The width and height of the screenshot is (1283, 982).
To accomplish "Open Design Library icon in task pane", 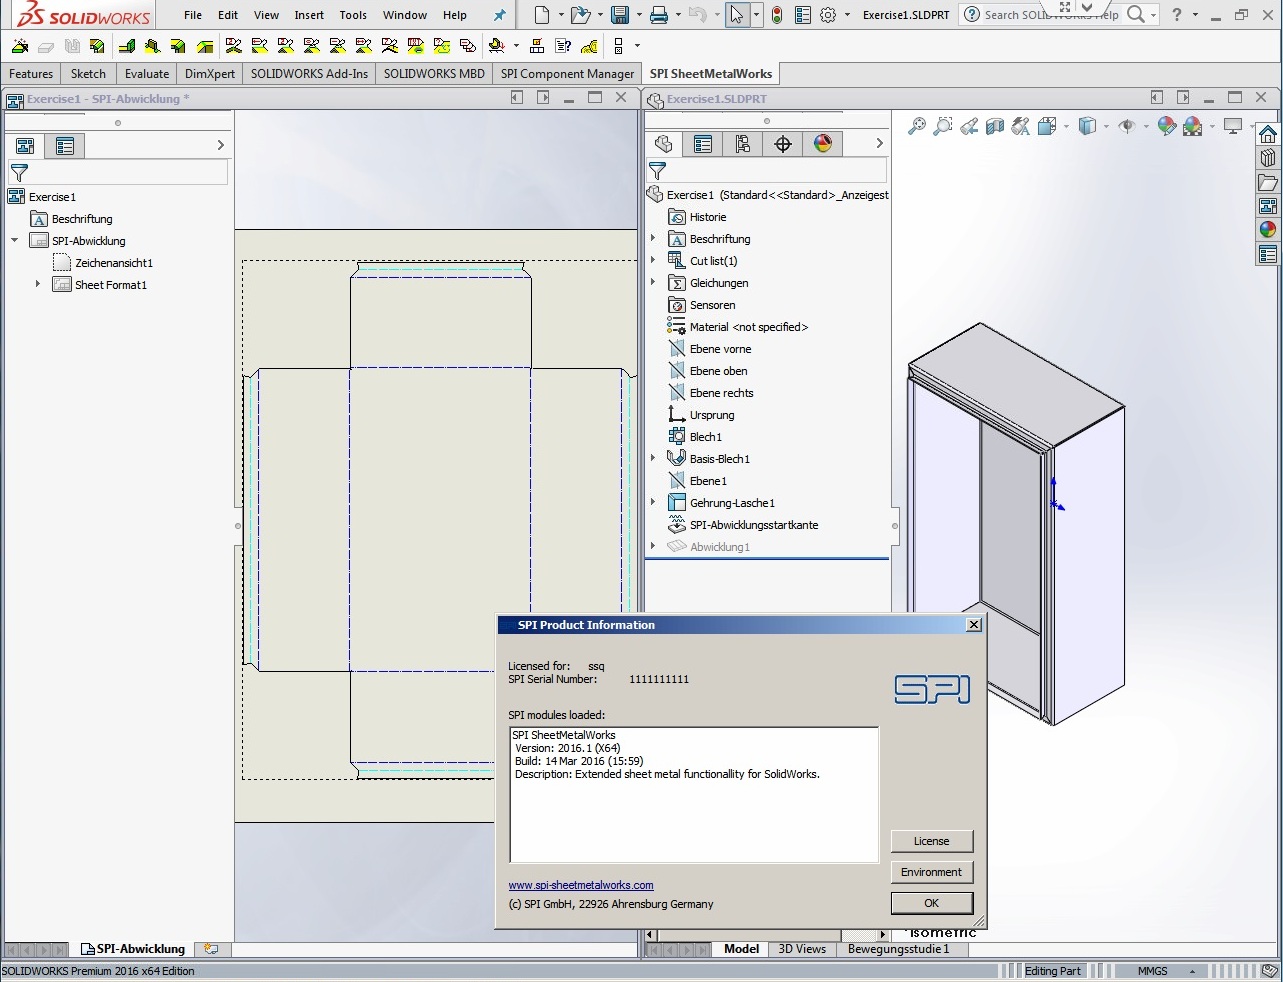I will tap(1268, 158).
